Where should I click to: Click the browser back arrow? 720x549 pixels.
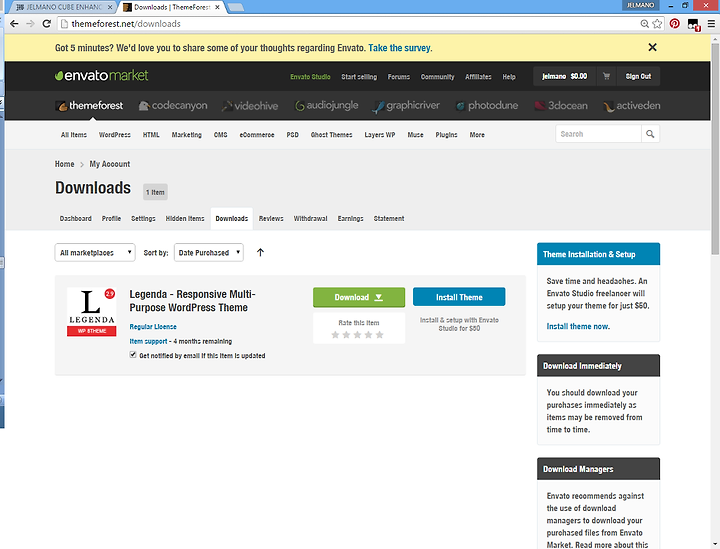tap(14, 24)
